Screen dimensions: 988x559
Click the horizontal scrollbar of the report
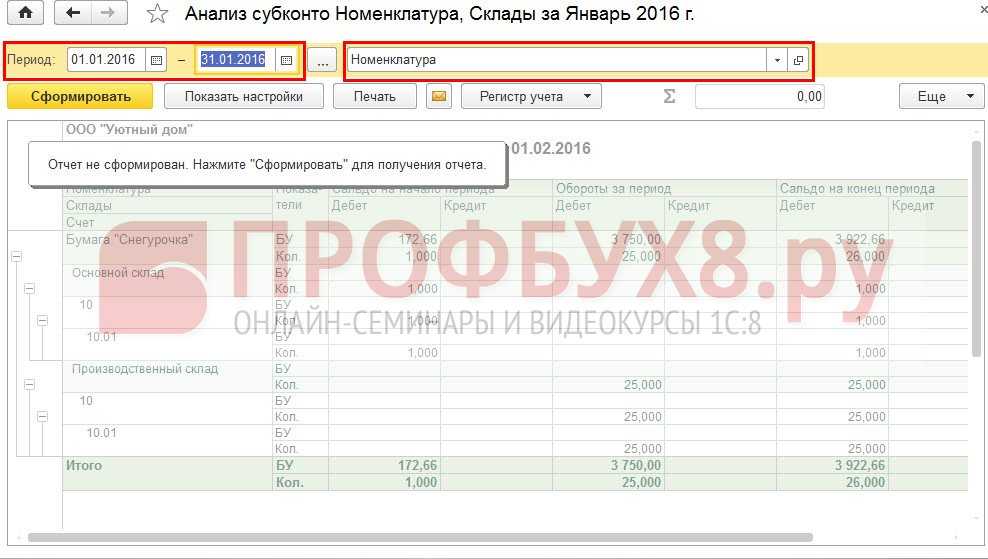[420, 538]
